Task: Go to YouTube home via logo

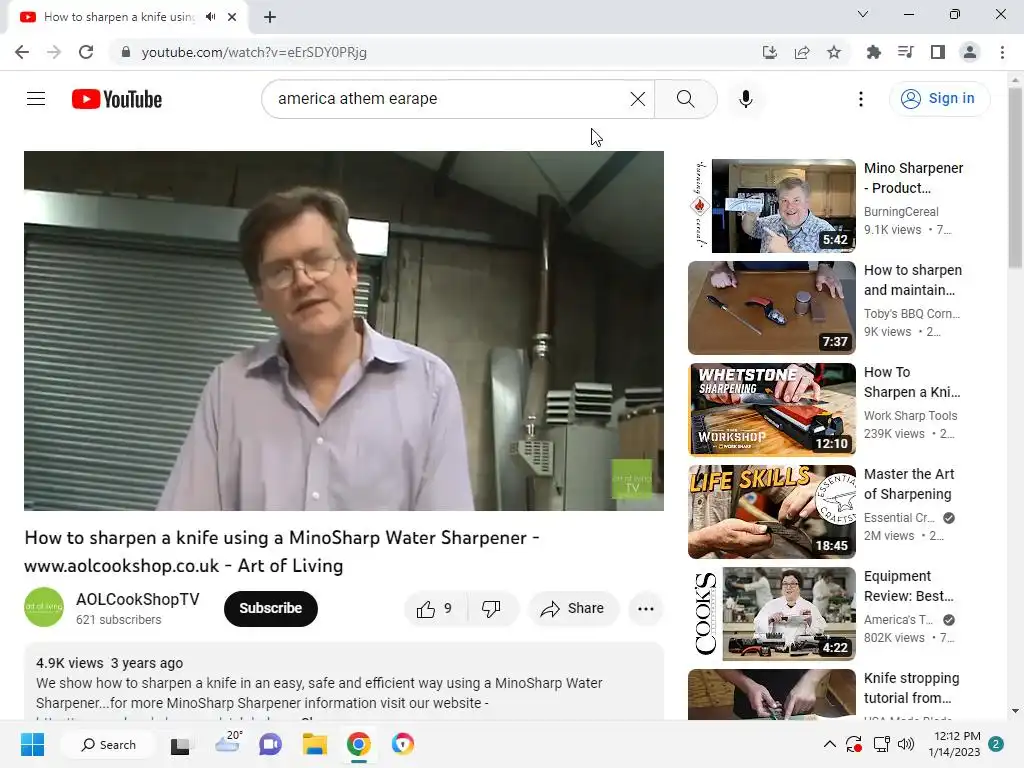Action: tap(117, 99)
